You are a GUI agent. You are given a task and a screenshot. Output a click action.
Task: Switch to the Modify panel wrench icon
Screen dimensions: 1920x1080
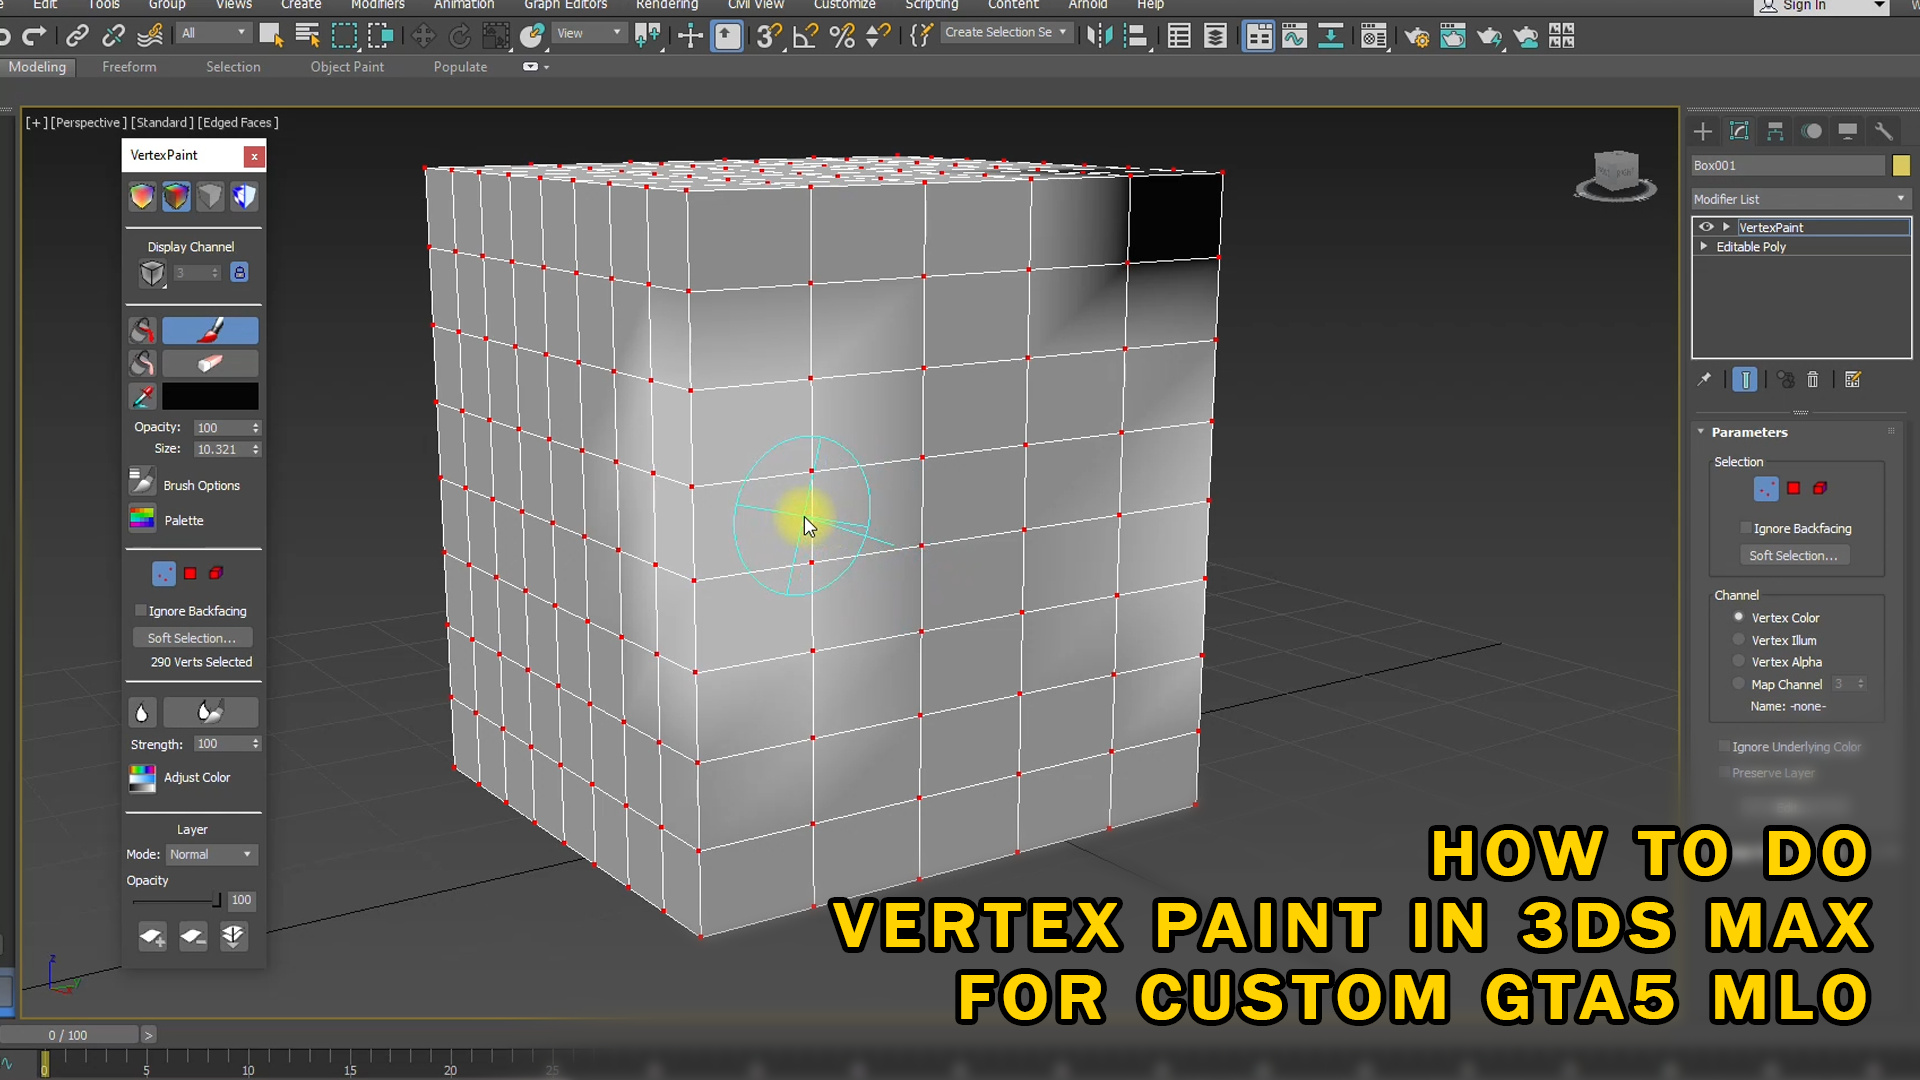tap(1884, 130)
